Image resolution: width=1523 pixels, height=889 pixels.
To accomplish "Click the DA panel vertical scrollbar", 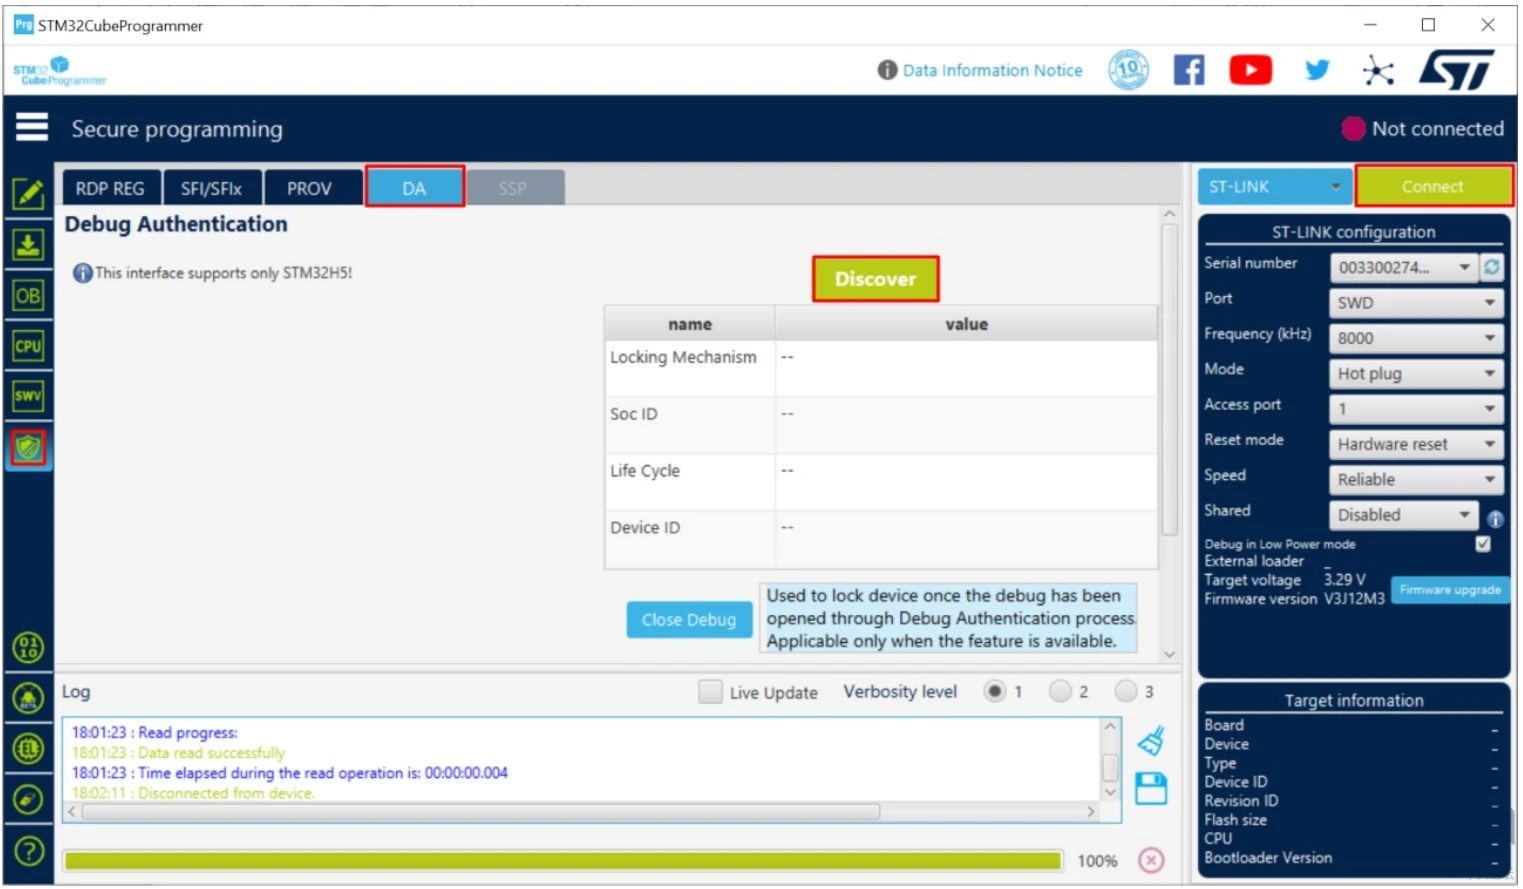I will pyautogui.click(x=1169, y=380).
